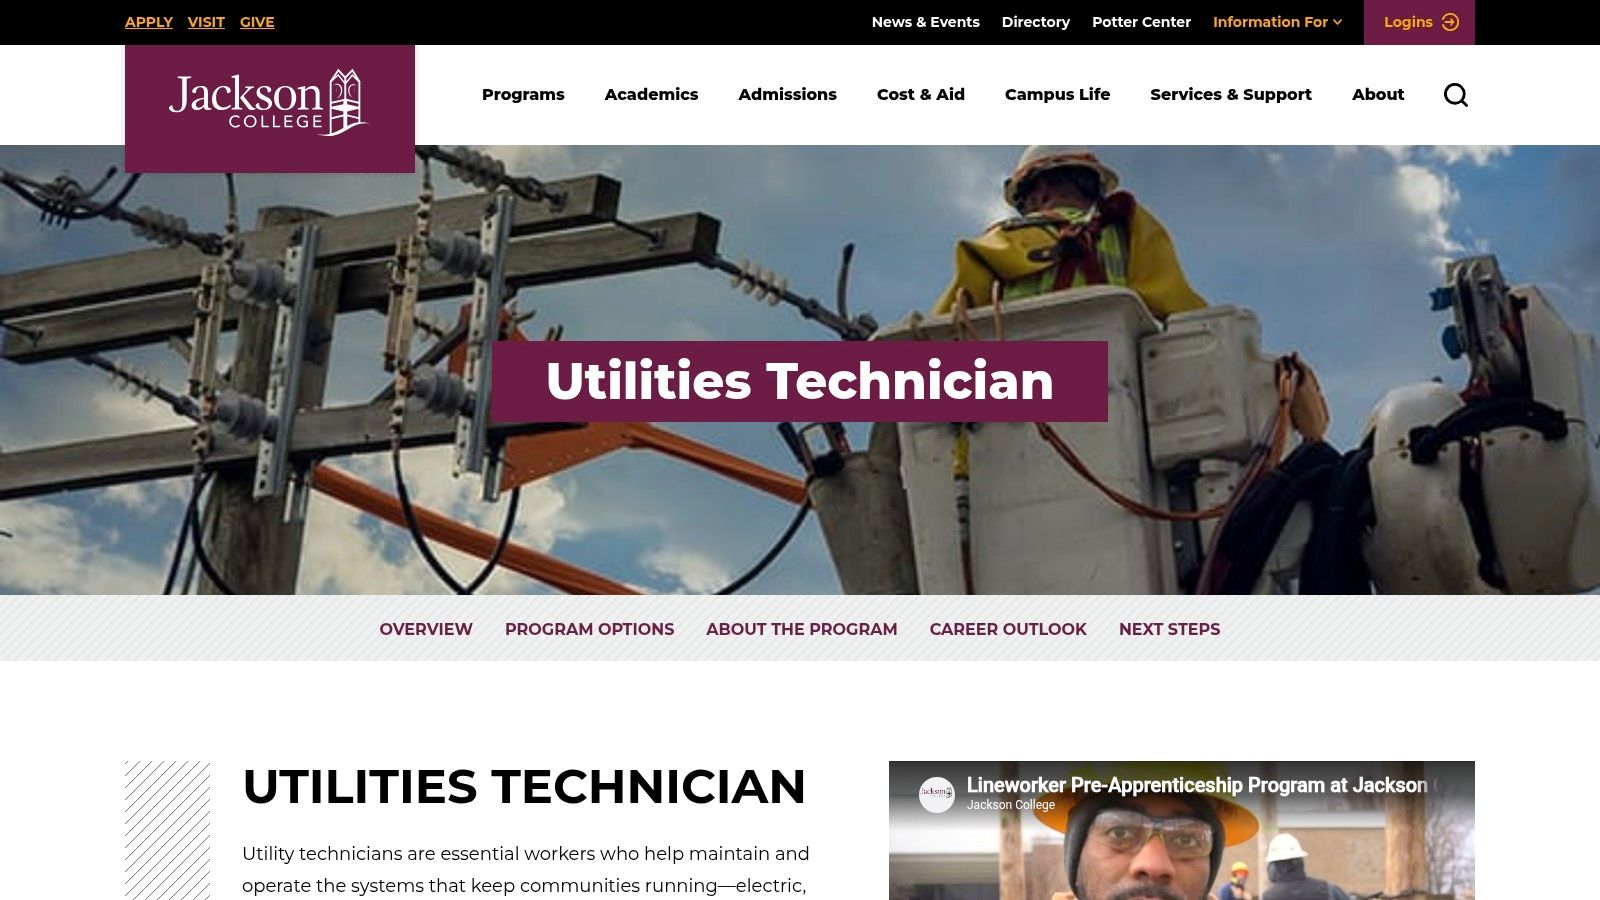Go to the NEXT STEPS section
Screen dimensions: 1600x900
(x=1169, y=629)
